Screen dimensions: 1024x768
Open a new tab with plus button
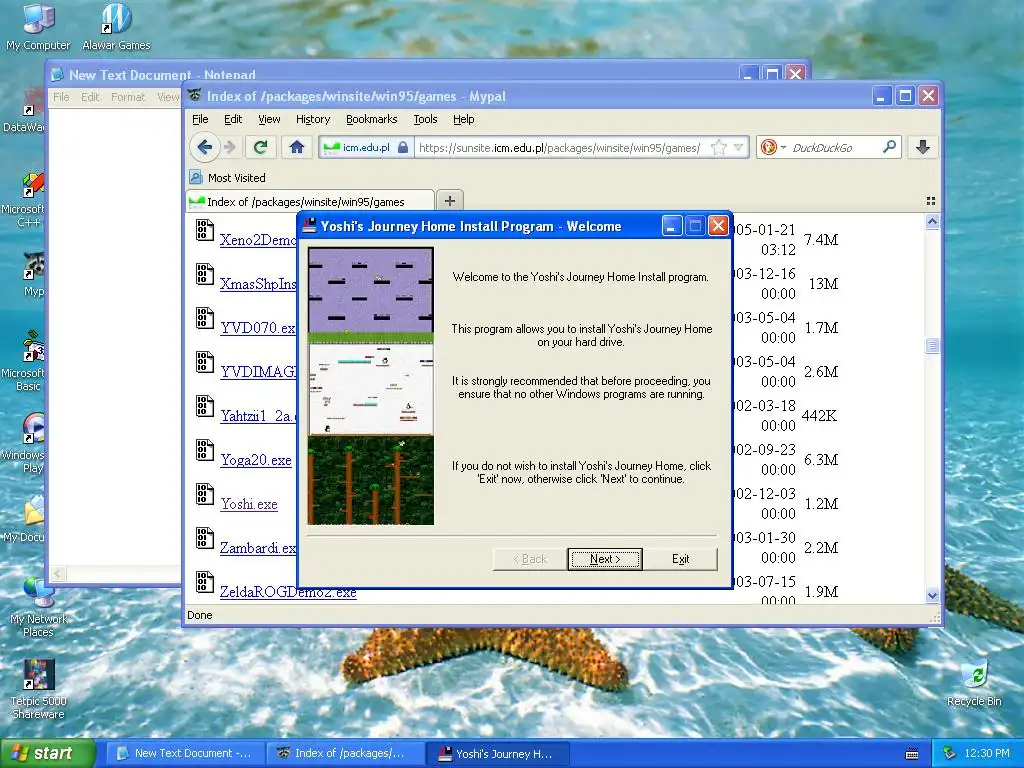point(449,200)
